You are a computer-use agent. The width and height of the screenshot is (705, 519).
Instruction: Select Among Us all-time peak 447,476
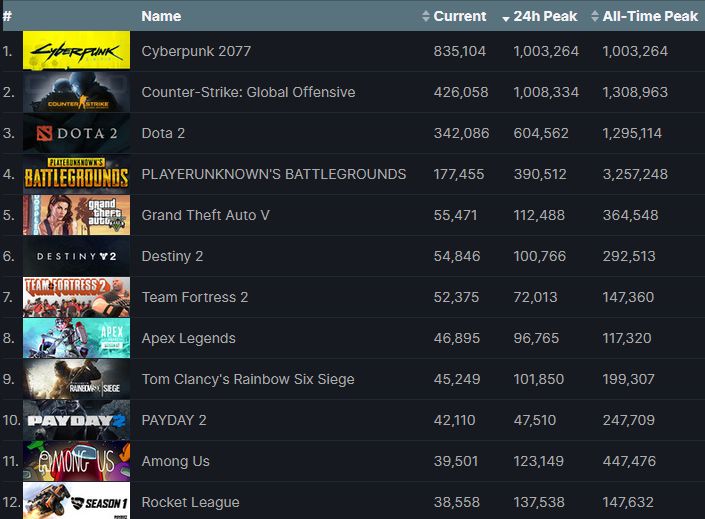[629, 461]
